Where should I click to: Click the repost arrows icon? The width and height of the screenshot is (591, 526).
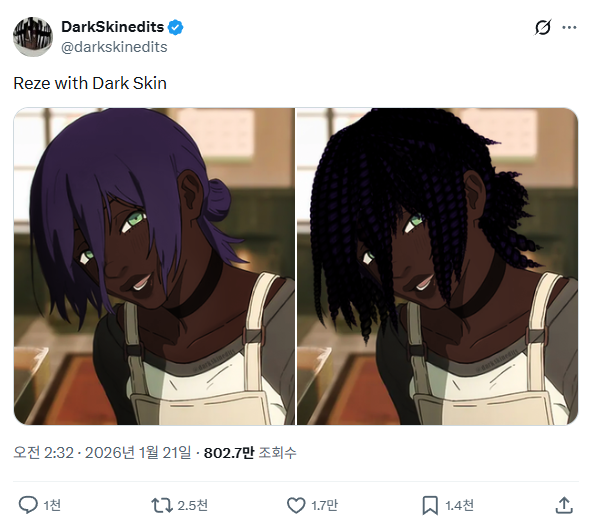(161, 505)
